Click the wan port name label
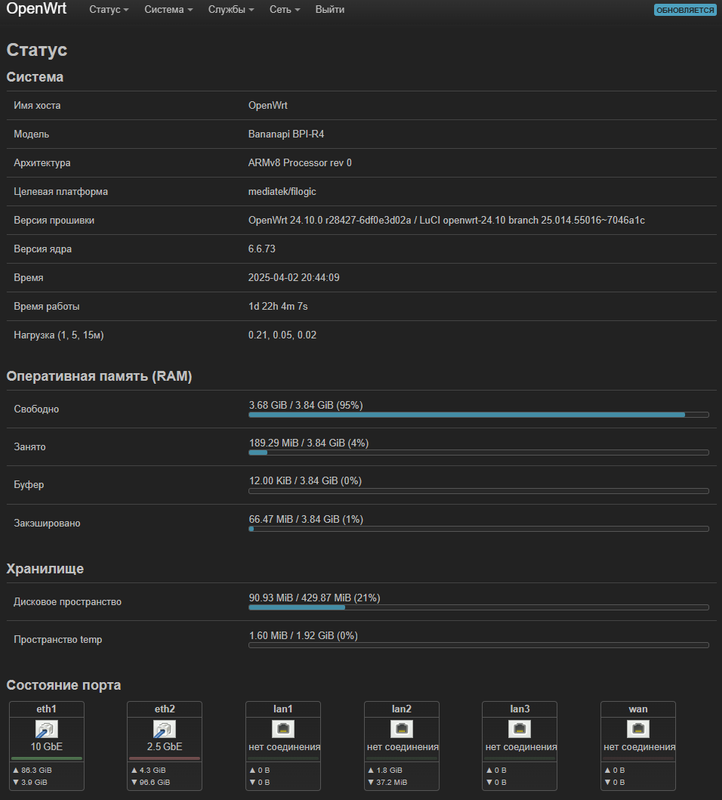The width and height of the screenshot is (722, 800). pyautogui.click(x=638, y=709)
